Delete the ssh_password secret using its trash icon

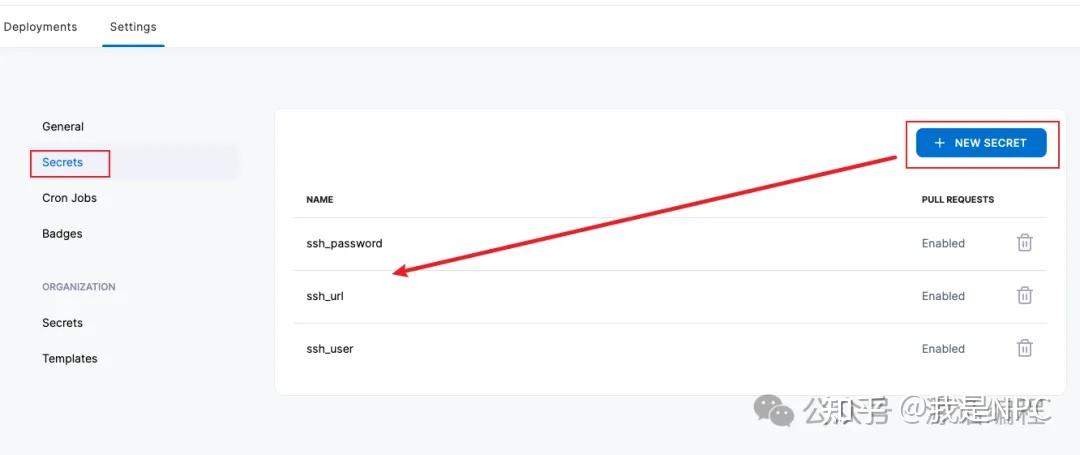pyautogui.click(x=1024, y=243)
